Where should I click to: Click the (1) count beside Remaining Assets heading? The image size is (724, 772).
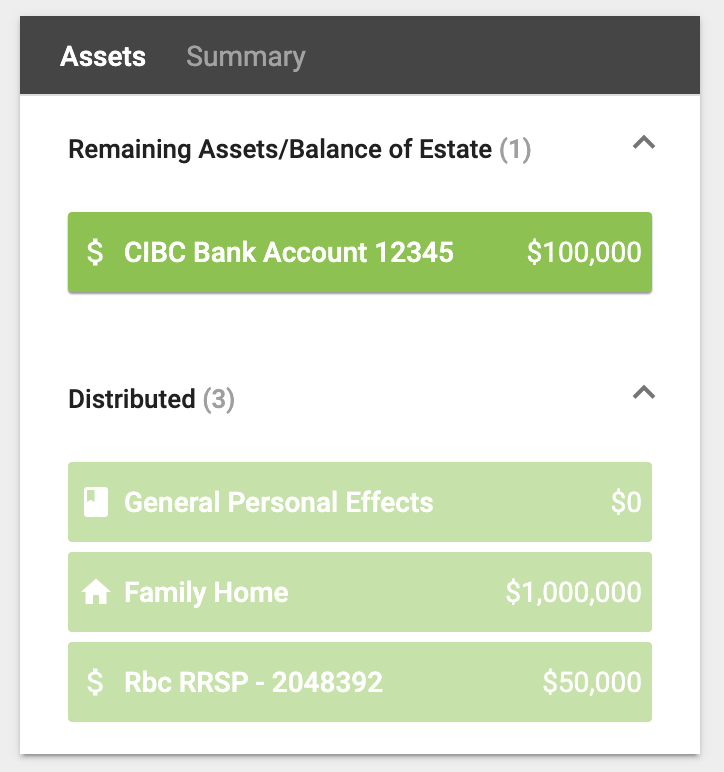[x=515, y=150]
